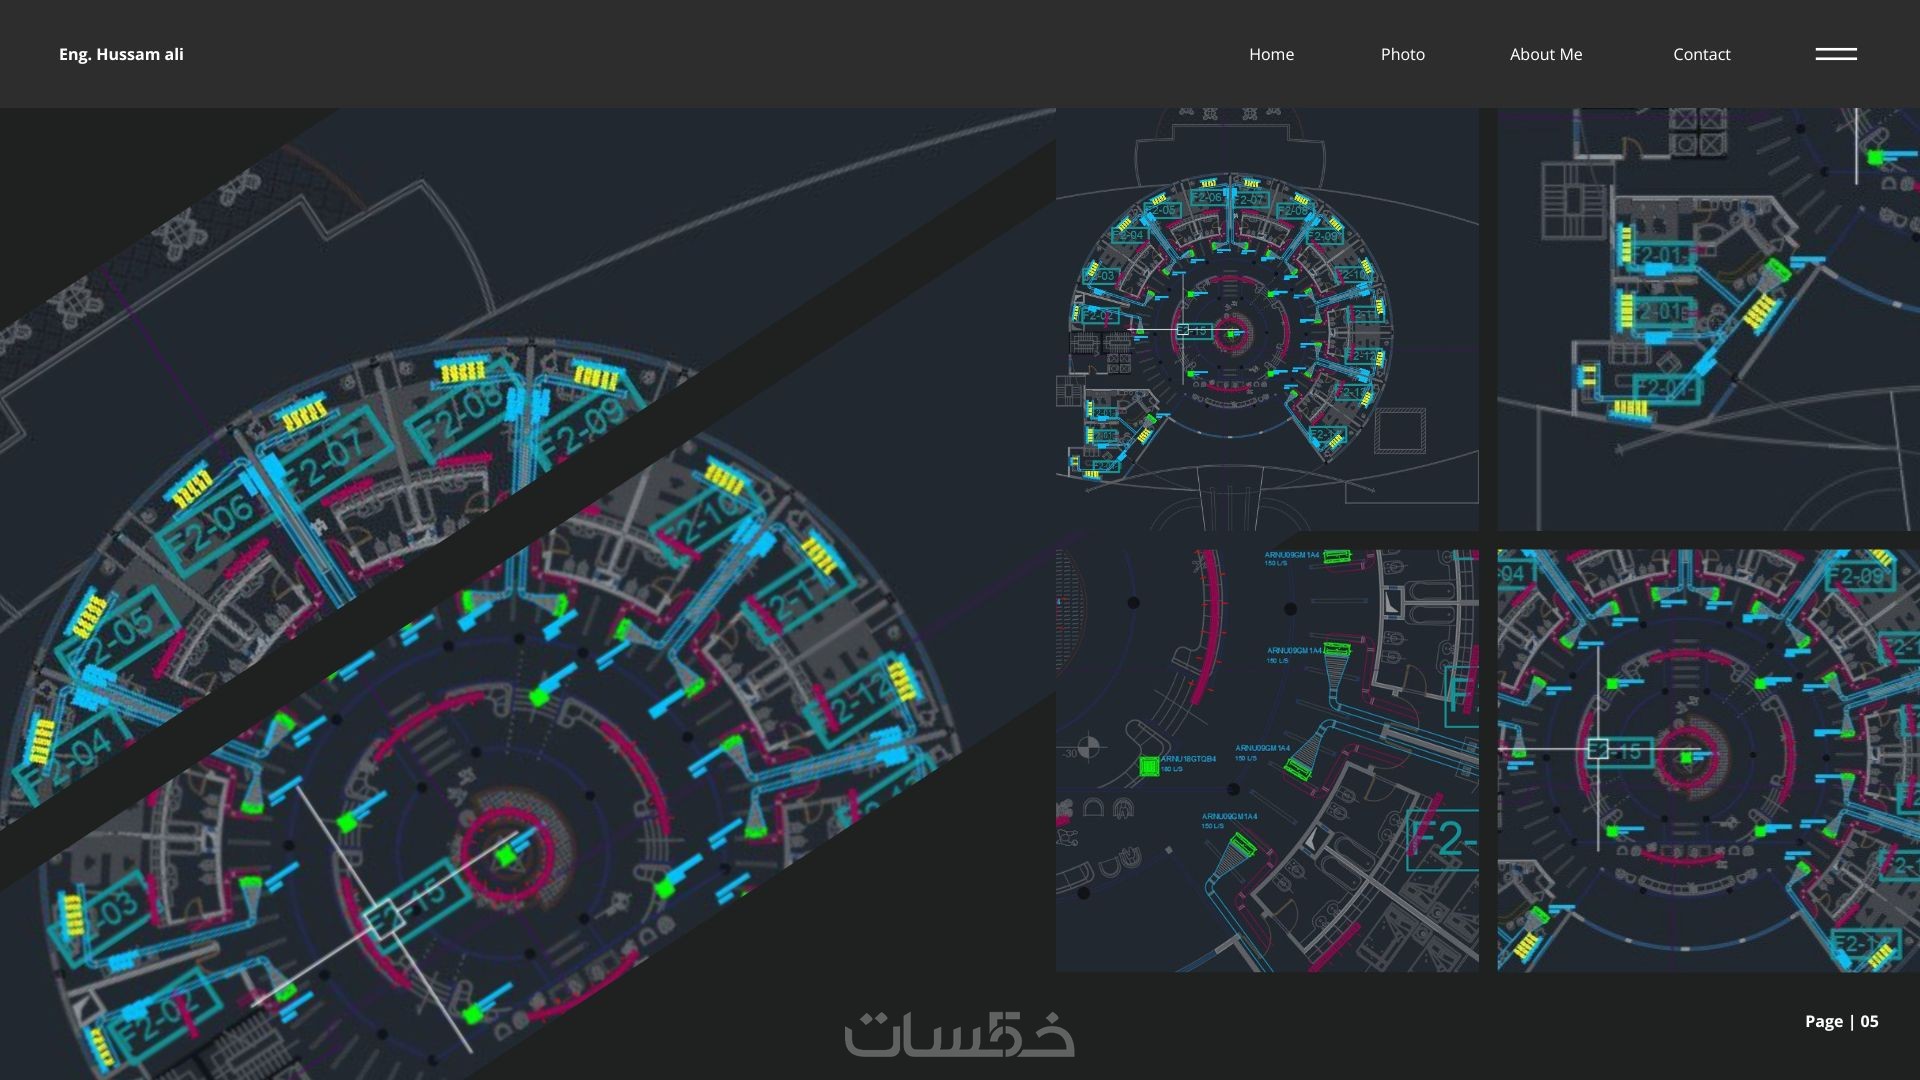Open the hamburger menu icon
This screenshot has height=1080, width=1920.
[1836, 54]
